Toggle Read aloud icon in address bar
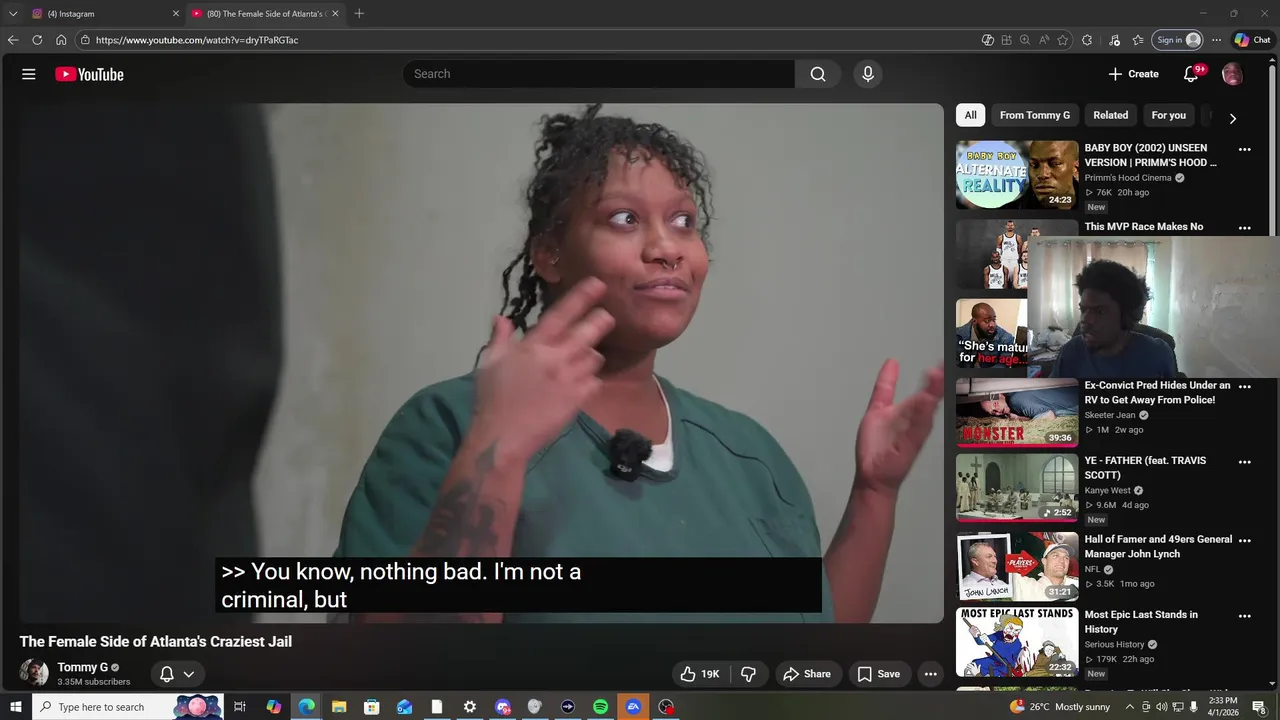 1044,40
